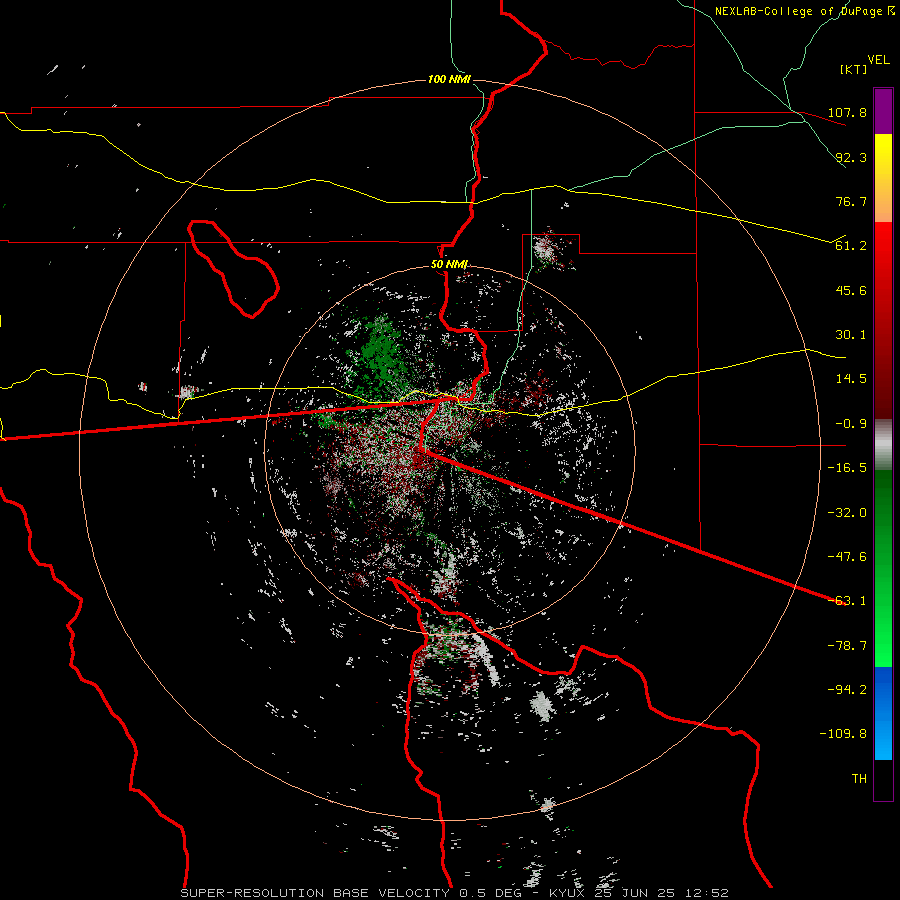This screenshot has width=900, height=900.
Task: Click the 100 NMI range ring label
Action: tap(449, 79)
